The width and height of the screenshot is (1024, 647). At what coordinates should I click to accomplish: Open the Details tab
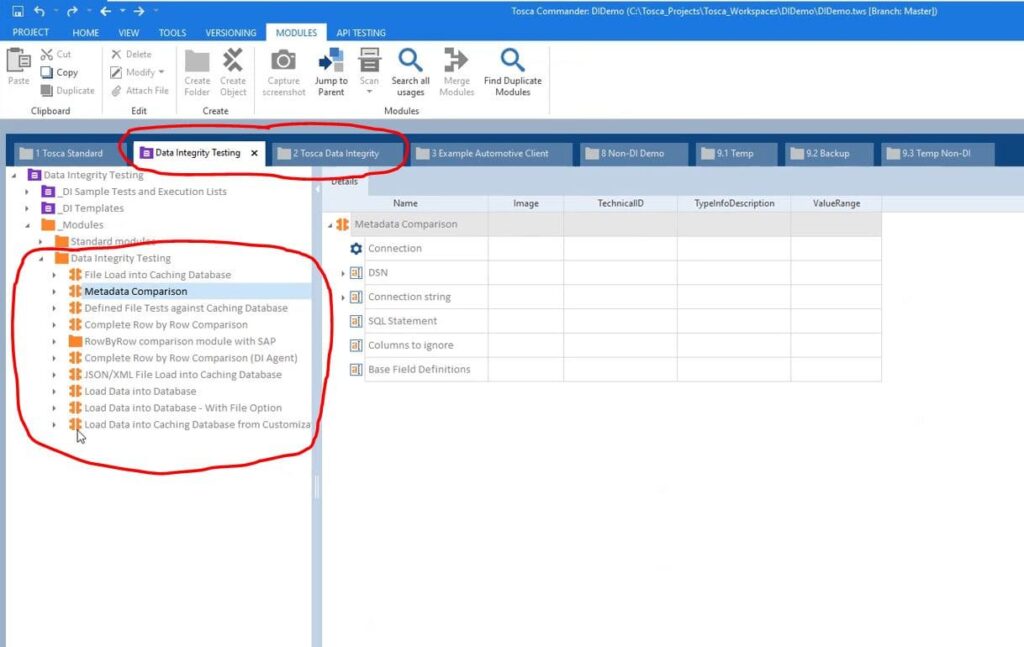(344, 181)
